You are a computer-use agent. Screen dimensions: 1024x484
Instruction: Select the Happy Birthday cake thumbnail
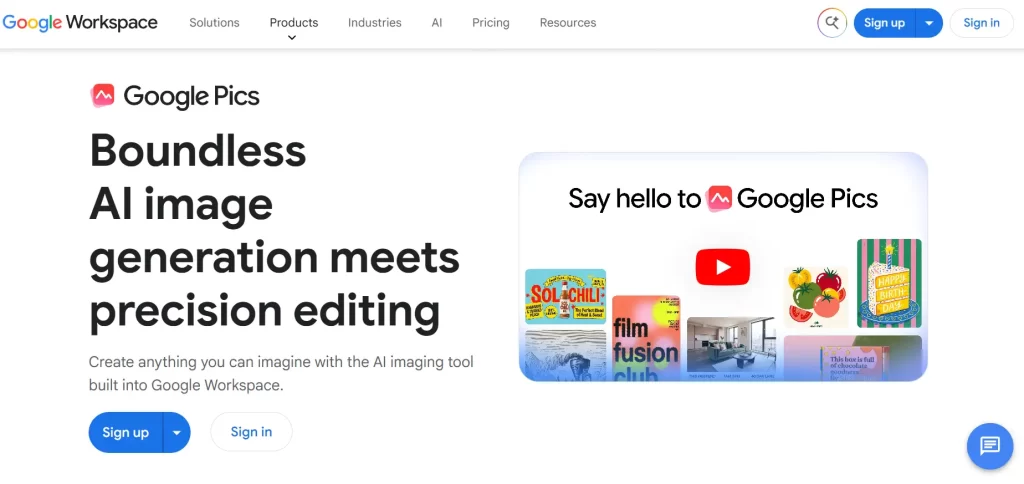[889, 283]
